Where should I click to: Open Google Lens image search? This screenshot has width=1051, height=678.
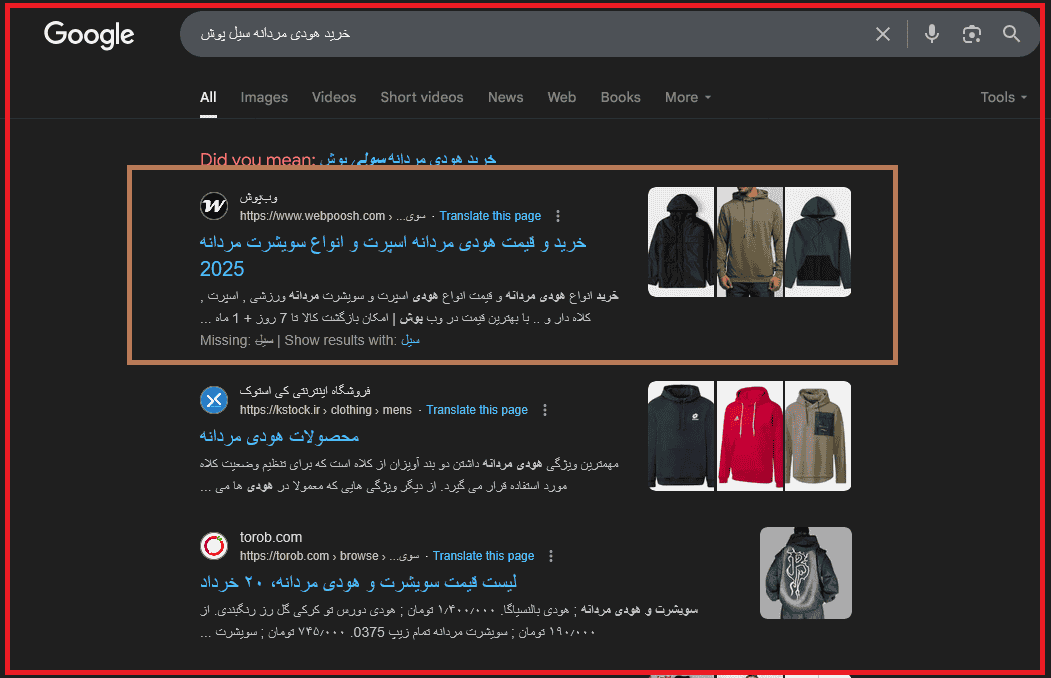tap(971, 33)
